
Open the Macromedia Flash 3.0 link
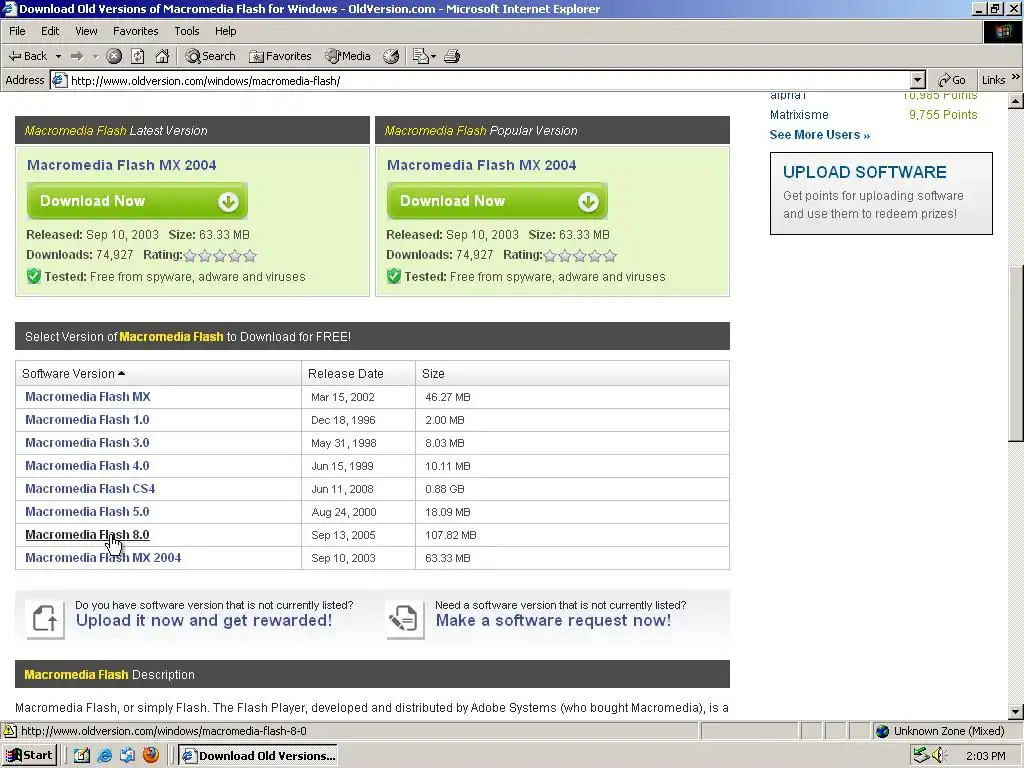tap(87, 443)
